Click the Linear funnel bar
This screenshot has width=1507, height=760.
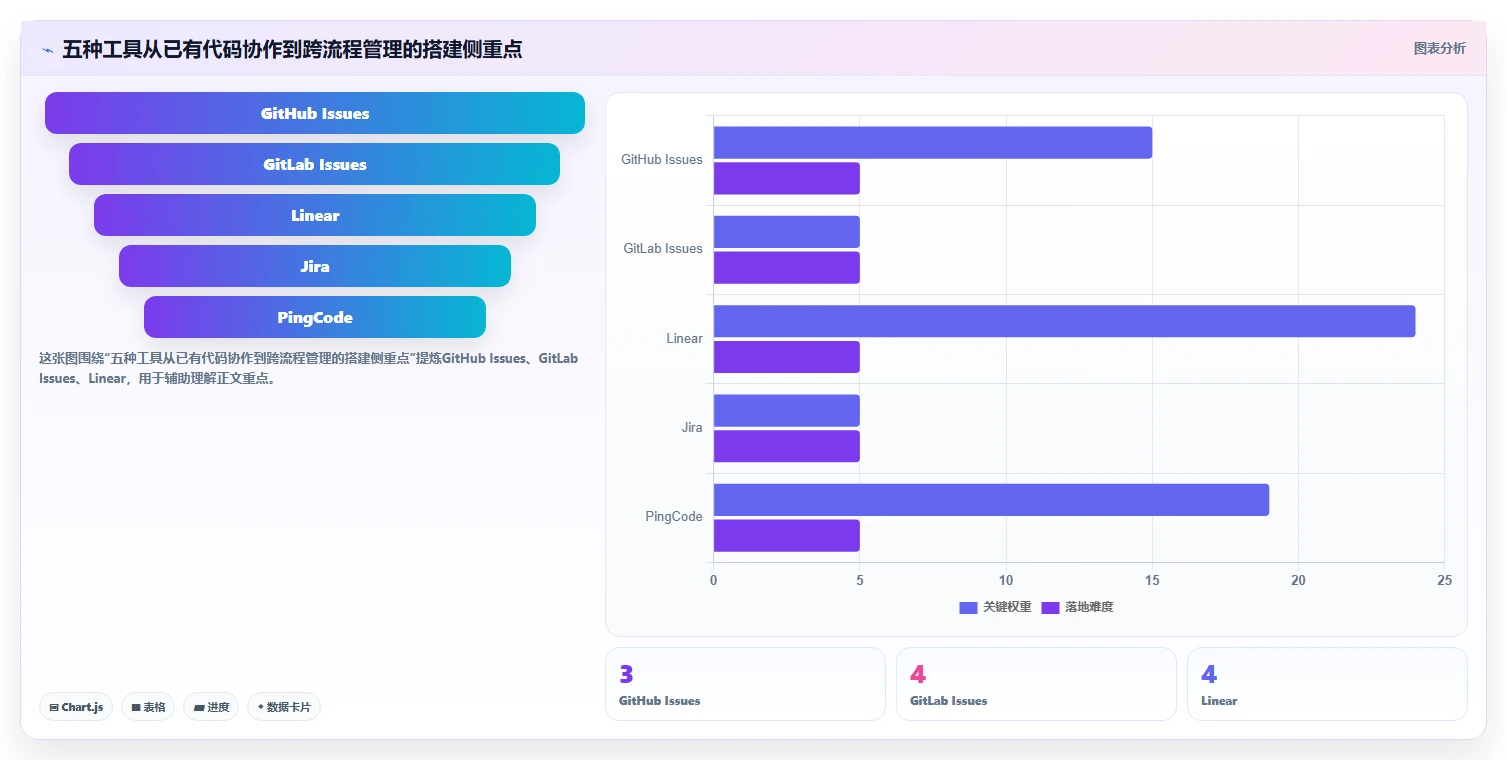click(x=315, y=215)
